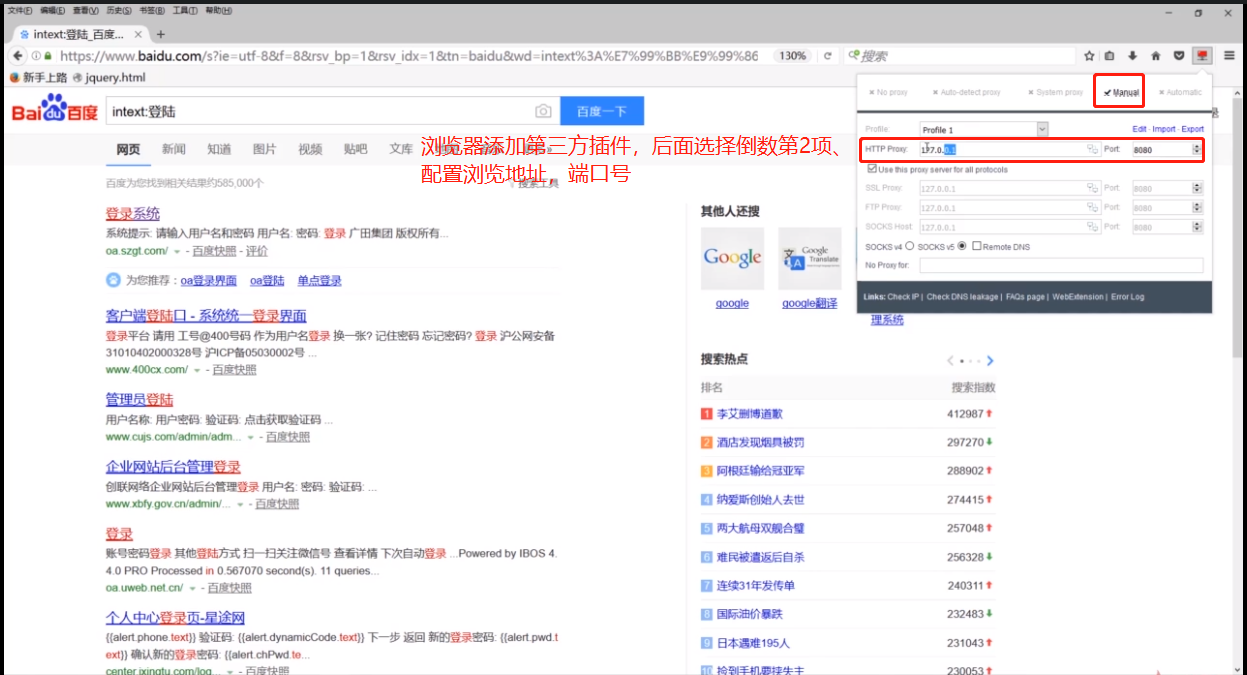The height and width of the screenshot is (675, 1247).
Task: Click the Import link in proxy panel
Action: pos(1164,129)
